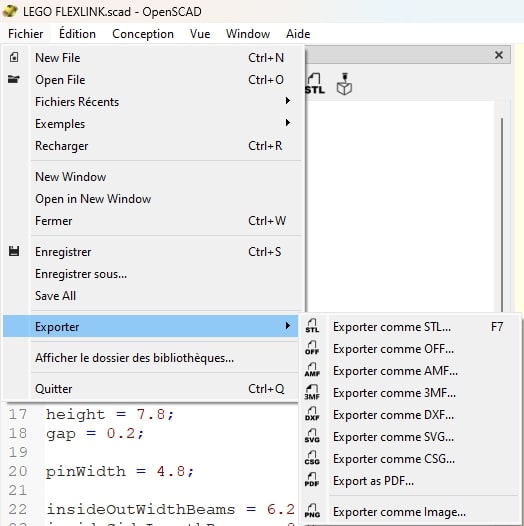Click the OFF file format icon
Image resolution: width=524 pixels, height=526 pixels.
pyautogui.click(x=312, y=348)
